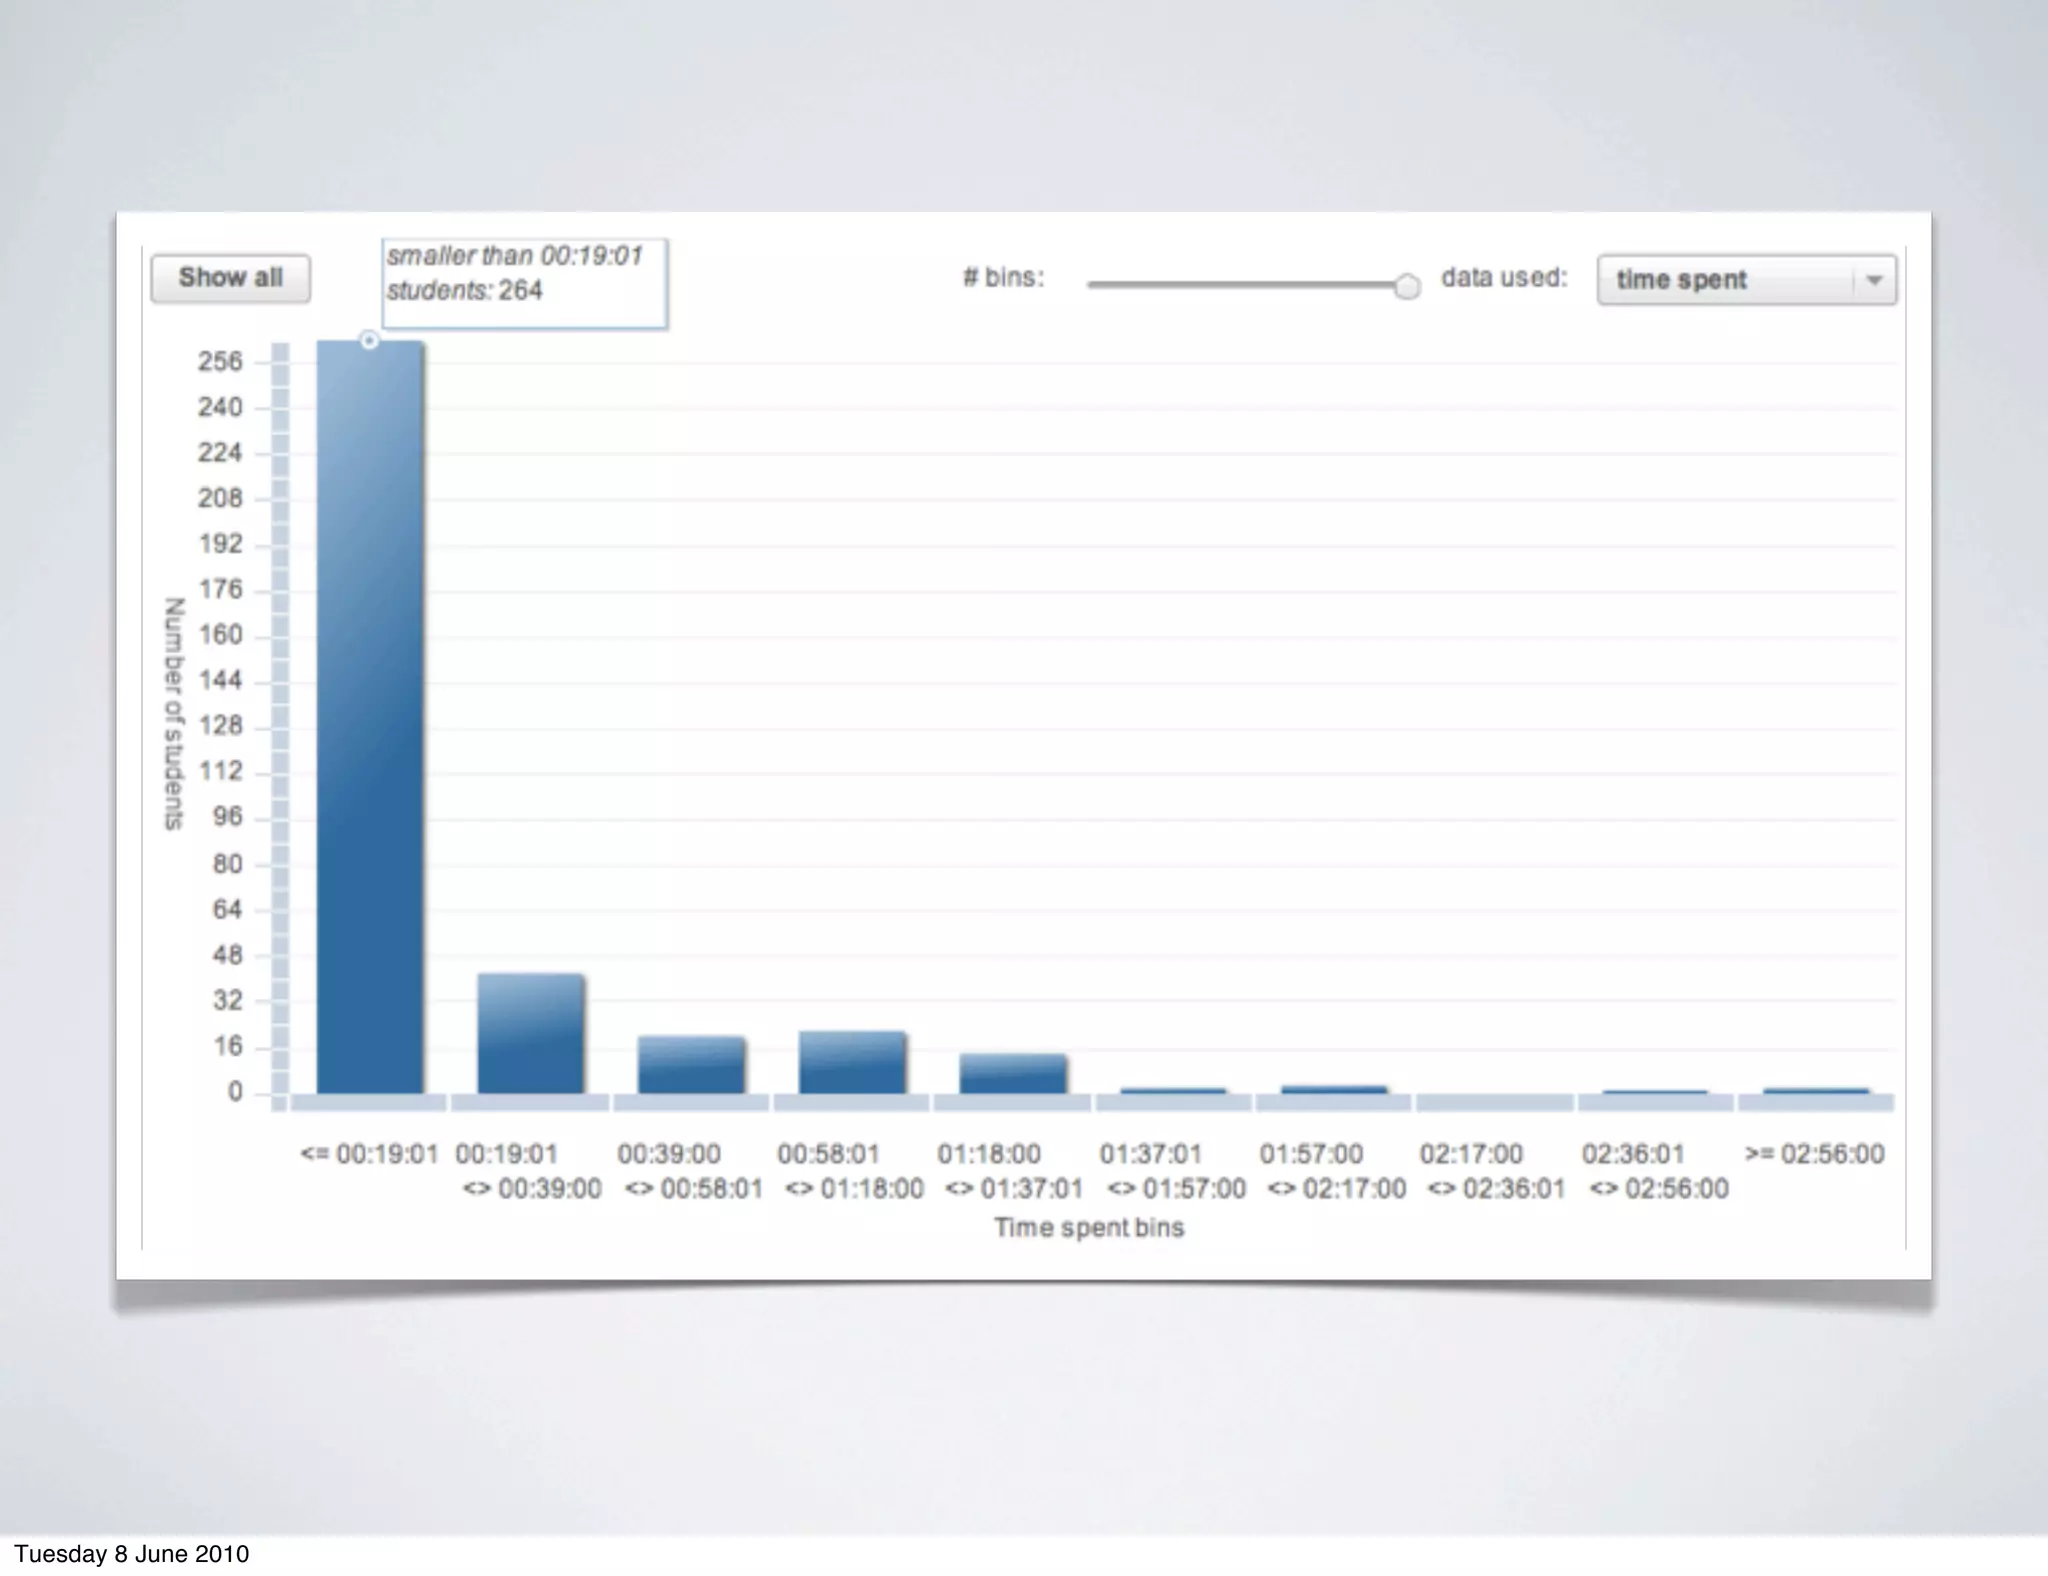Click the bins slider handle

point(1406,287)
